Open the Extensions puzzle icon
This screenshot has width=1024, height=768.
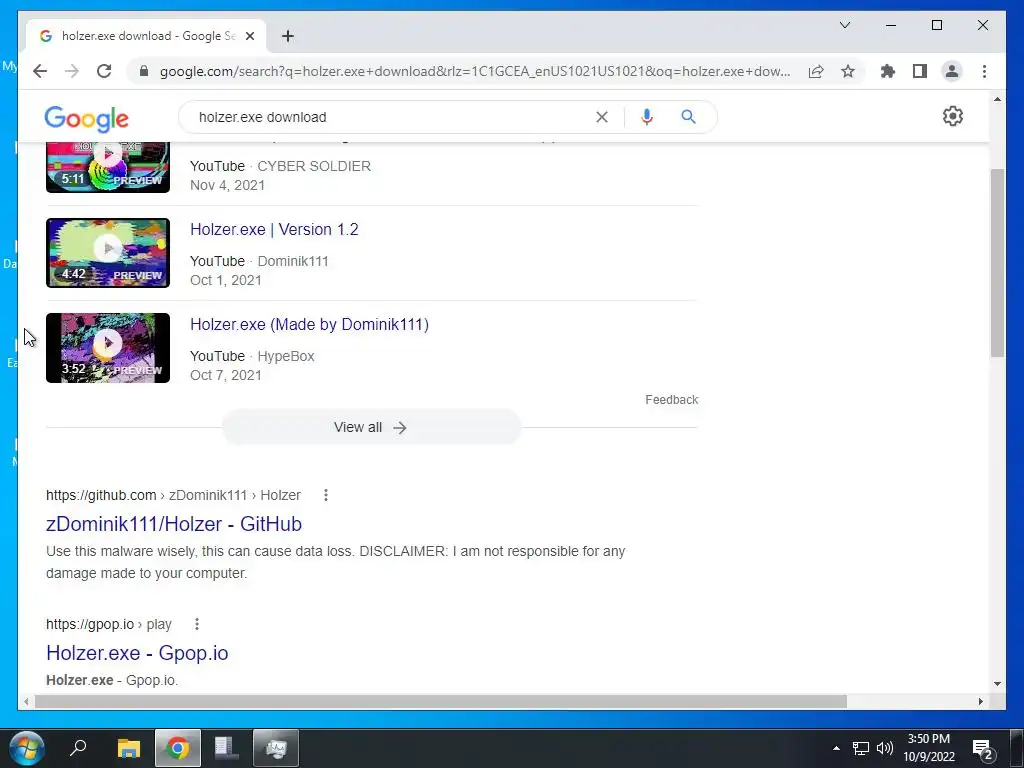click(x=888, y=71)
